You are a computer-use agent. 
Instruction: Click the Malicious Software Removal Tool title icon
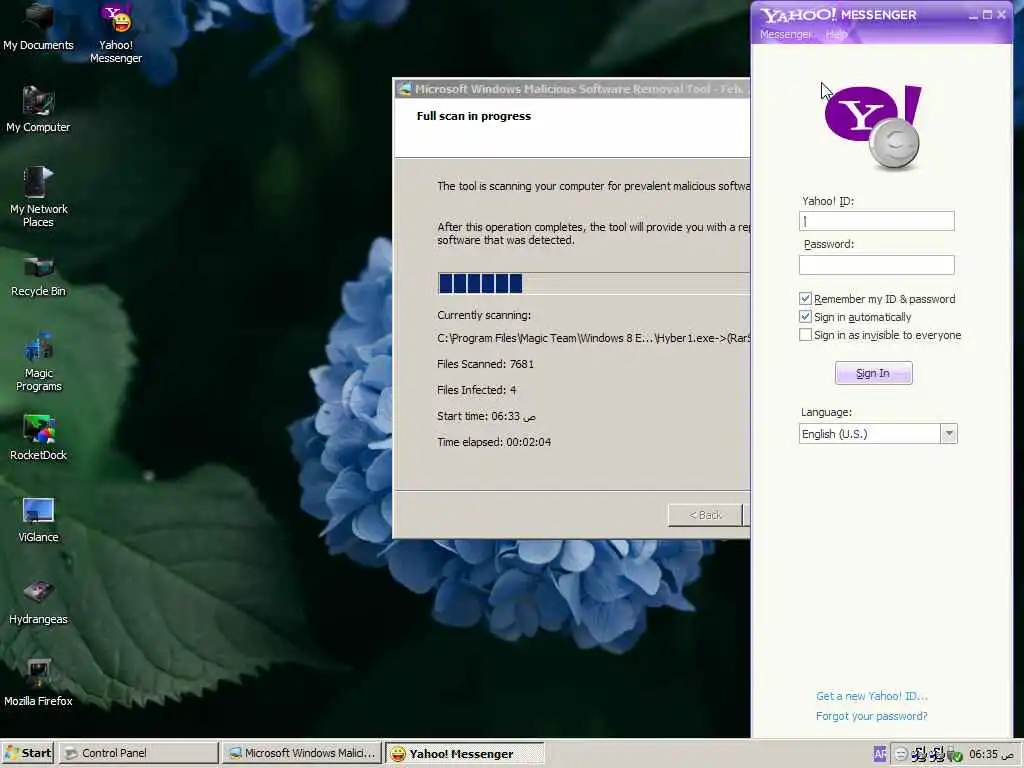click(404, 89)
